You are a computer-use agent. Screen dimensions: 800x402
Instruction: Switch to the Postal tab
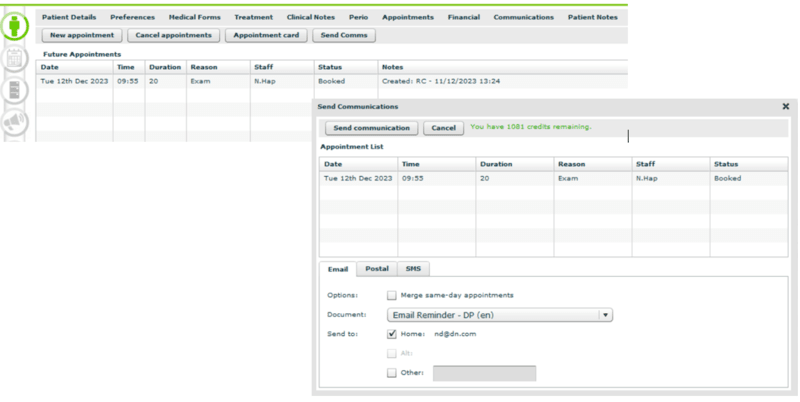pos(376,269)
